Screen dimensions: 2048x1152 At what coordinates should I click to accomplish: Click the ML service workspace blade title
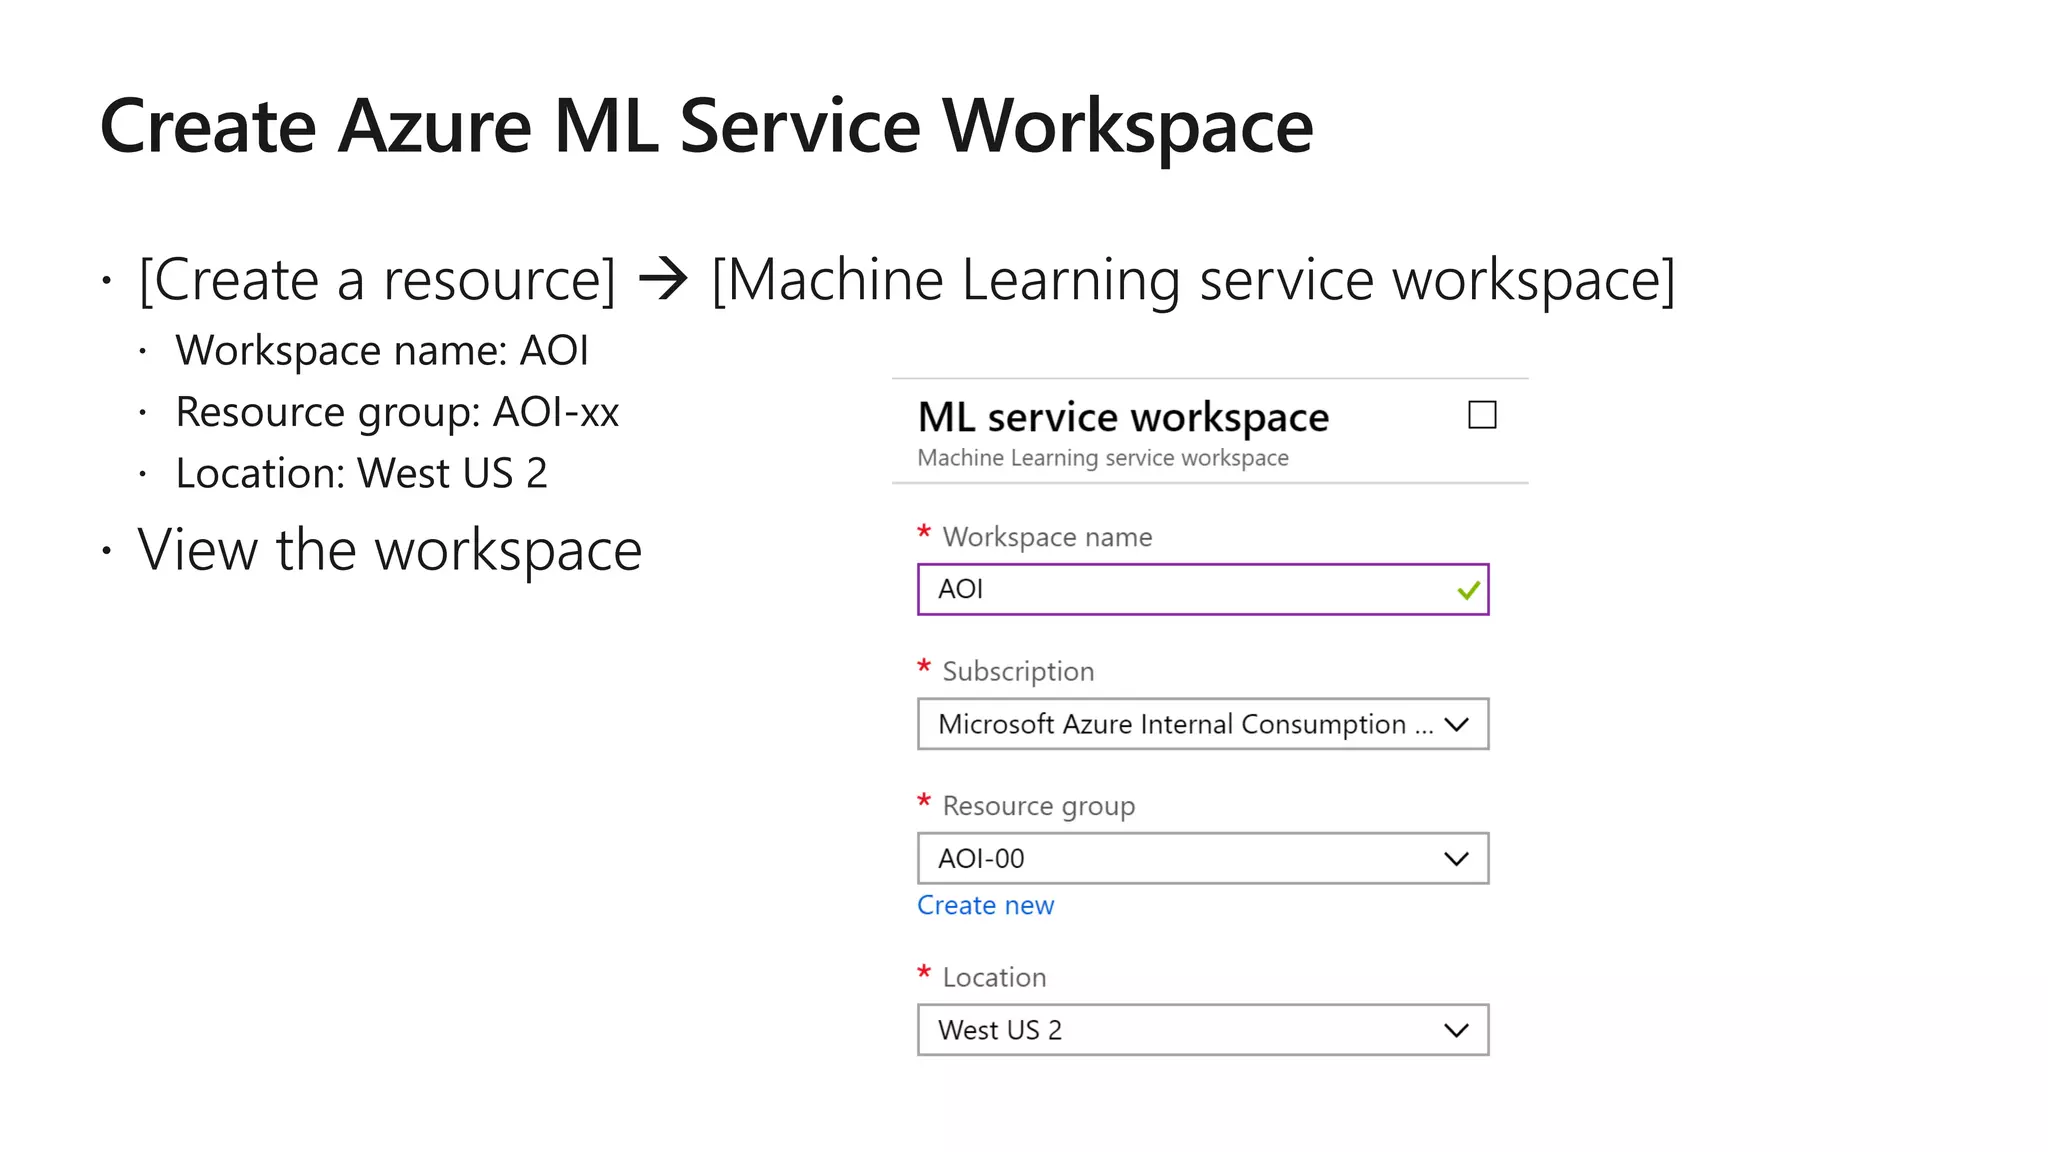click(1122, 418)
